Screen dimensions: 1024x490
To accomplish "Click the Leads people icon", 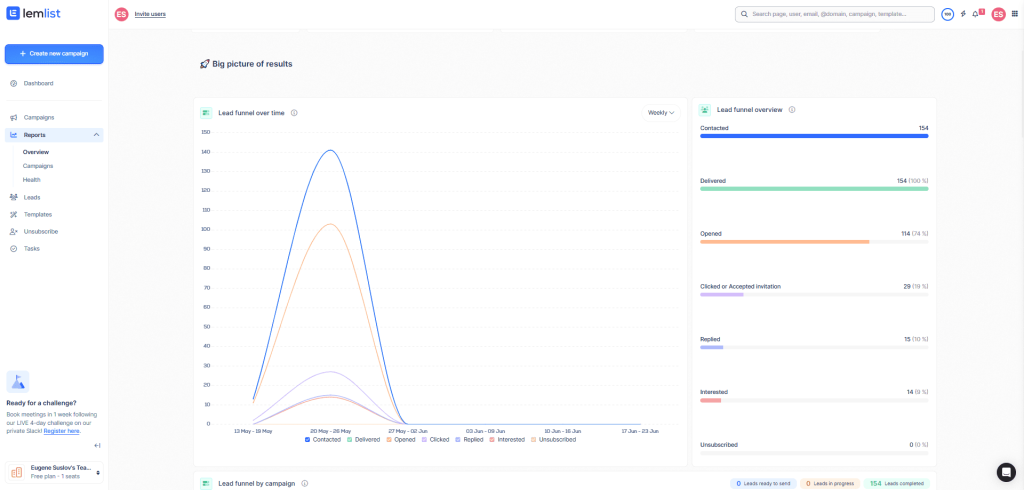I will pos(14,197).
